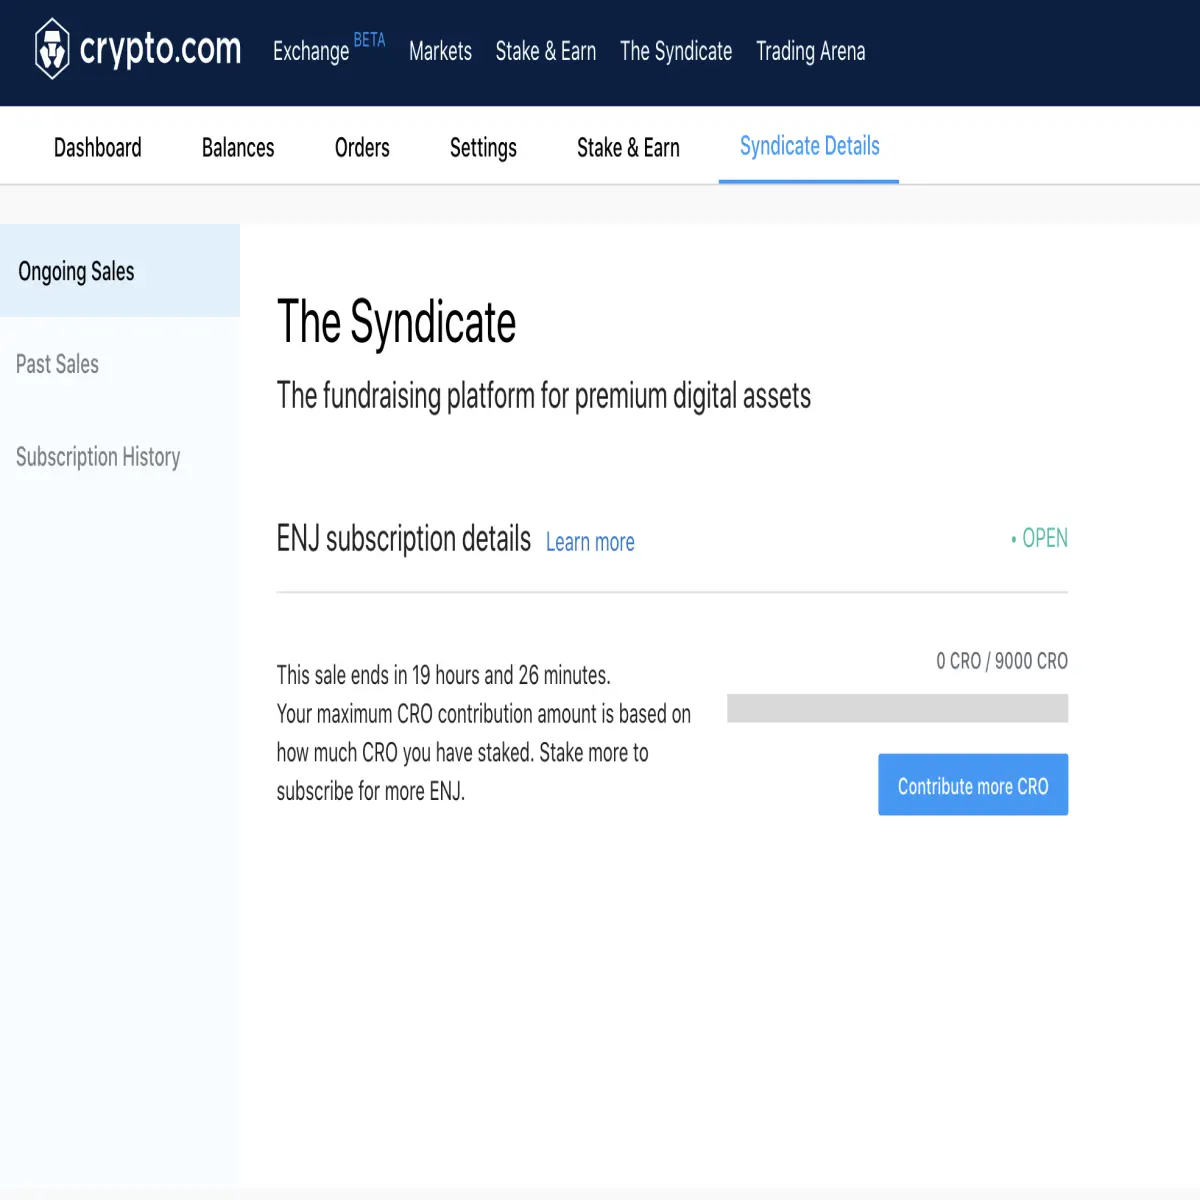
Task: Click the ENJ subscription details heading
Action: coord(404,538)
